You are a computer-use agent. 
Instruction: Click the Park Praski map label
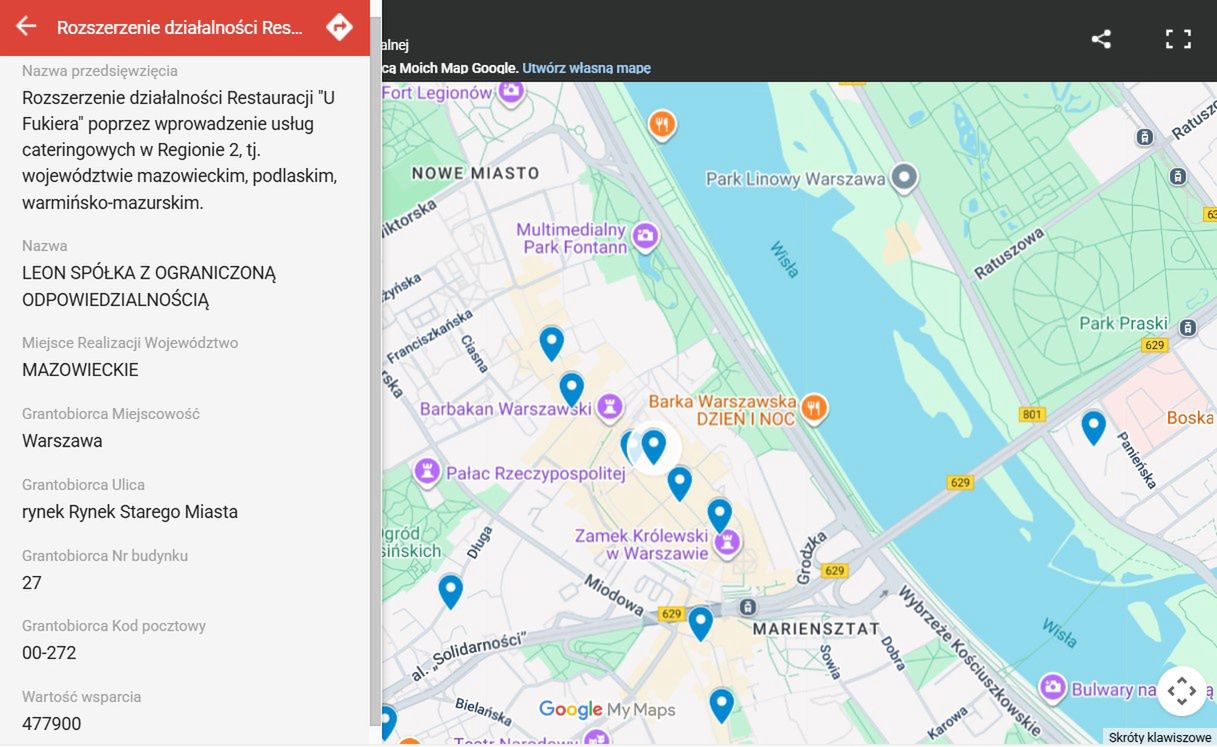pyautogui.click(x=1123, y=324)
